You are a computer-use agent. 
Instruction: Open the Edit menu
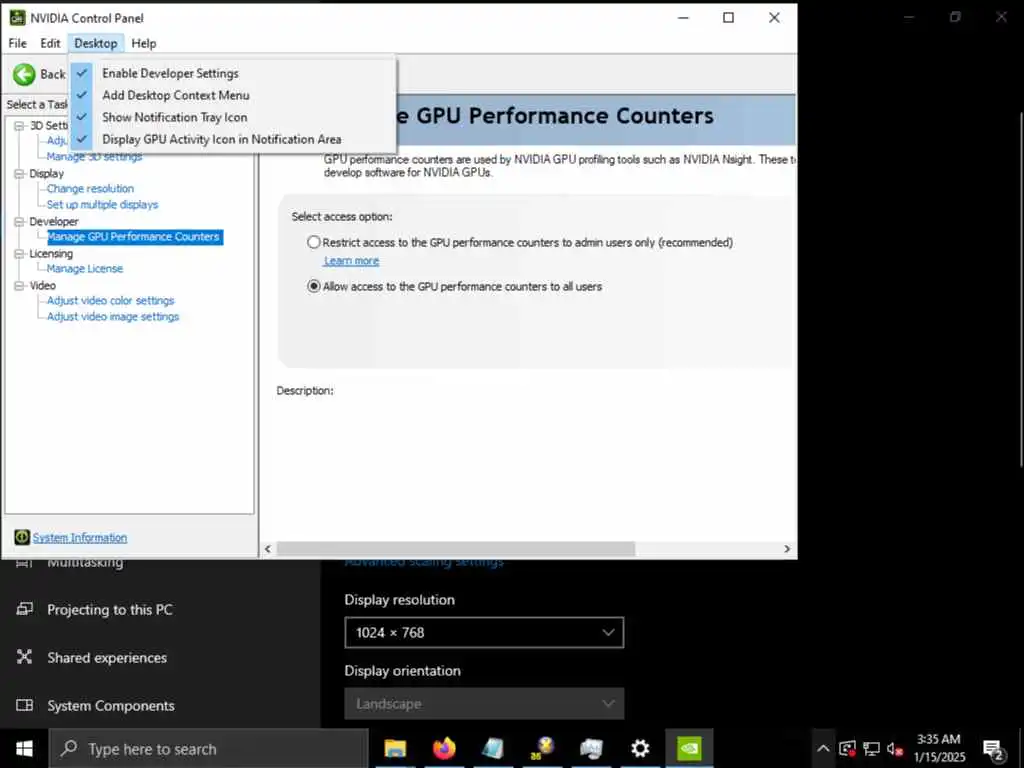(x=50, y=43)
